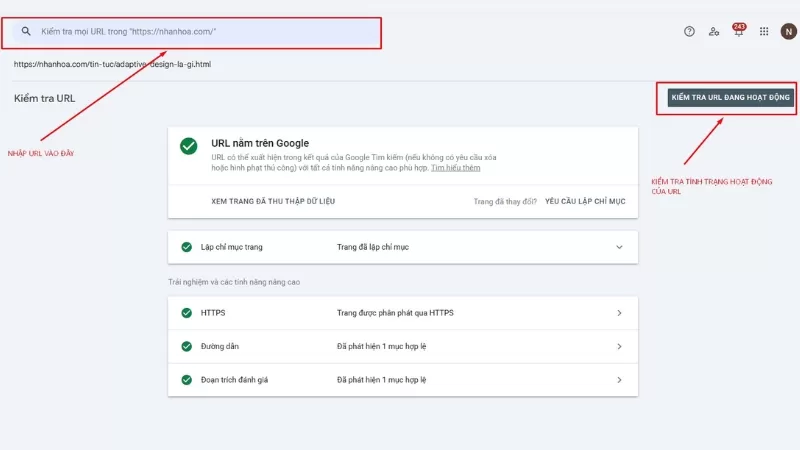This screenshot has width=800, height=450.
Task: Click YÊU CẦU LẬP CHỈ MỤC
Action: [x=585, y=202]
